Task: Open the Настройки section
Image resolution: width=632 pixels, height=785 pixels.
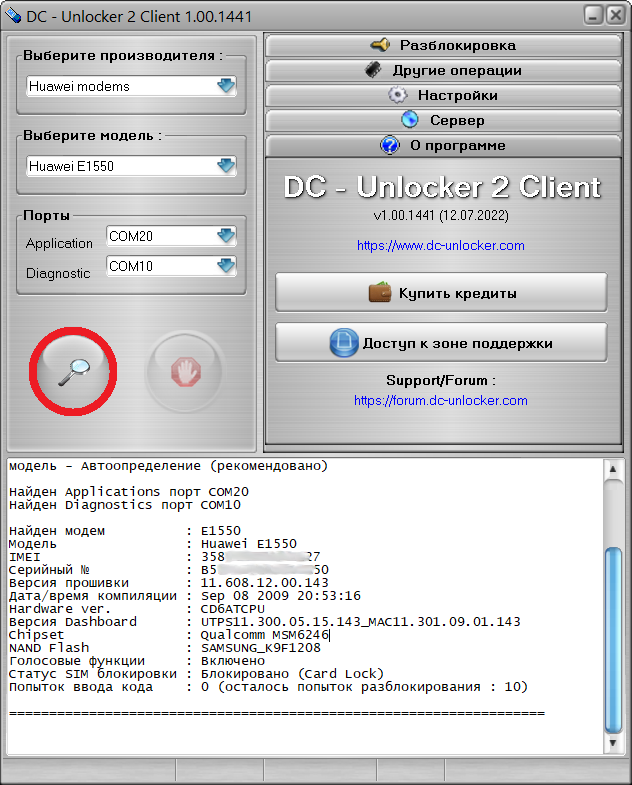Action: 443,95
